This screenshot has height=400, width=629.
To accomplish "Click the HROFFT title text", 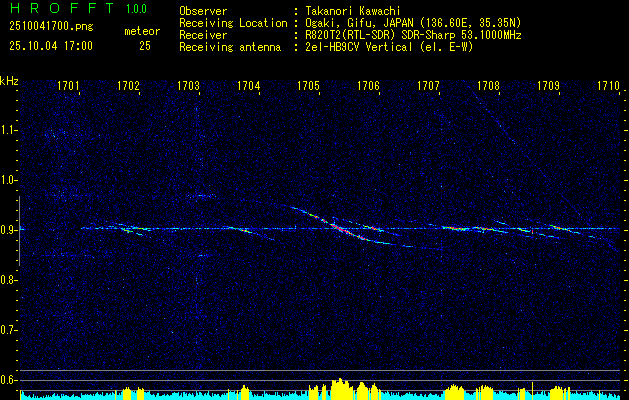I will click(62, 8).
